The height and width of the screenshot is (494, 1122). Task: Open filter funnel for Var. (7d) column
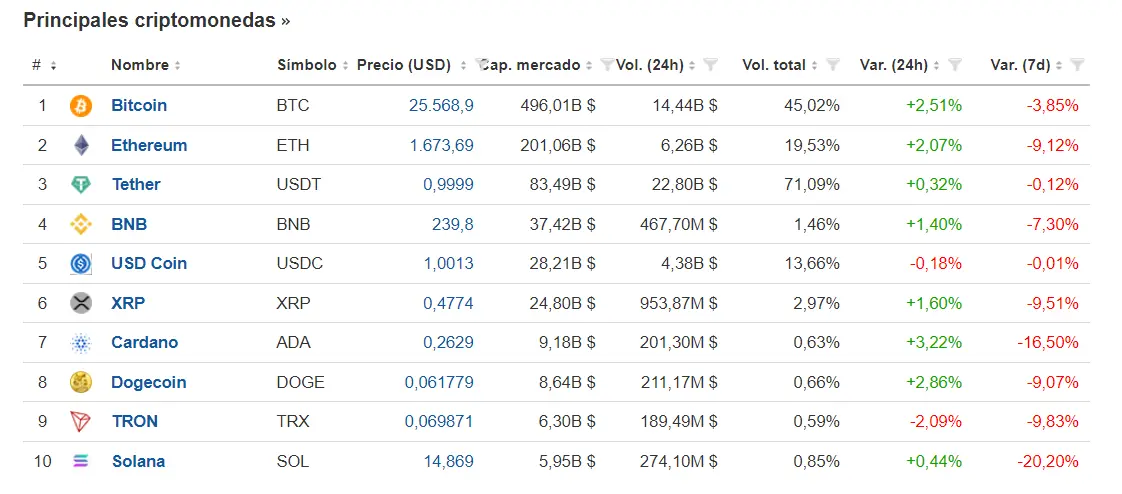[1078, 65]
